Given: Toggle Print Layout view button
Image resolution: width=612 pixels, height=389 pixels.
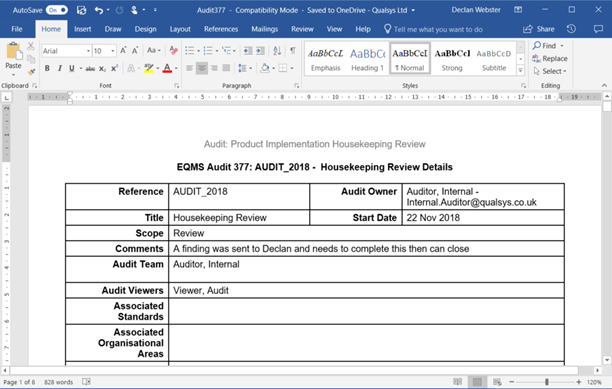Looking at the screenshot, I should pyautogui.click(x=477, y=382).
